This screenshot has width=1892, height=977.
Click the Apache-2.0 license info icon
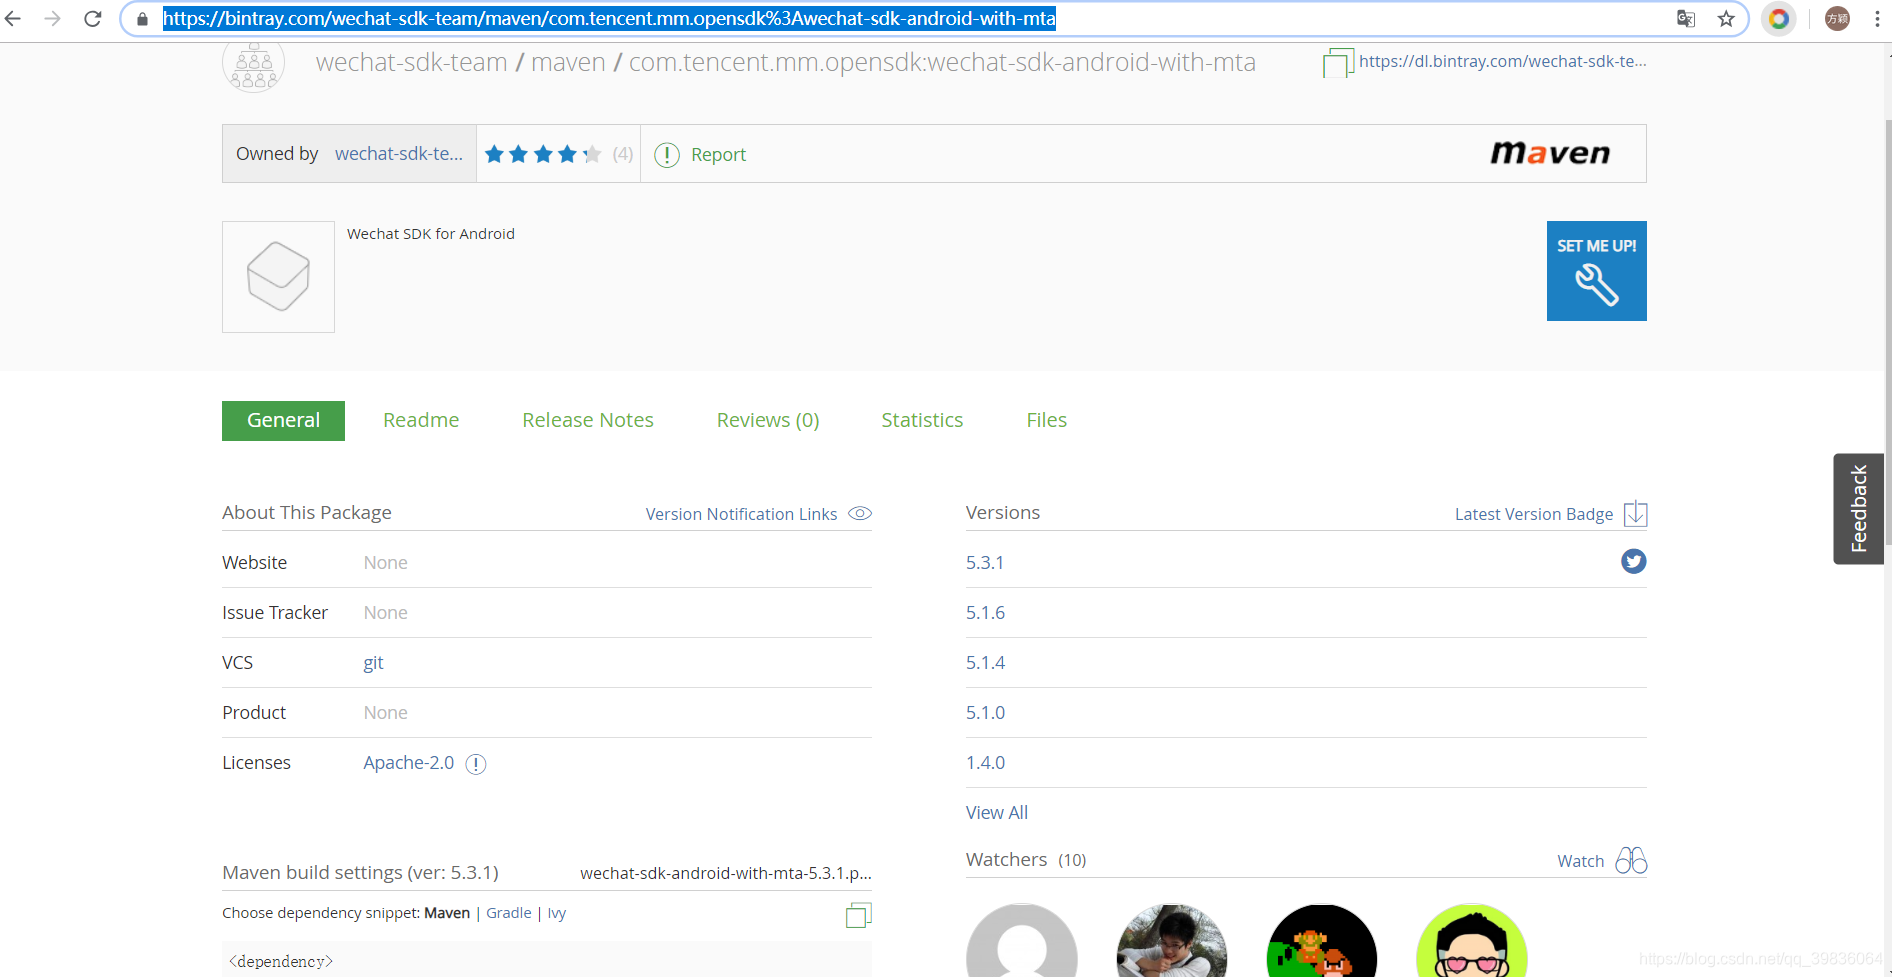coord(476,764)
